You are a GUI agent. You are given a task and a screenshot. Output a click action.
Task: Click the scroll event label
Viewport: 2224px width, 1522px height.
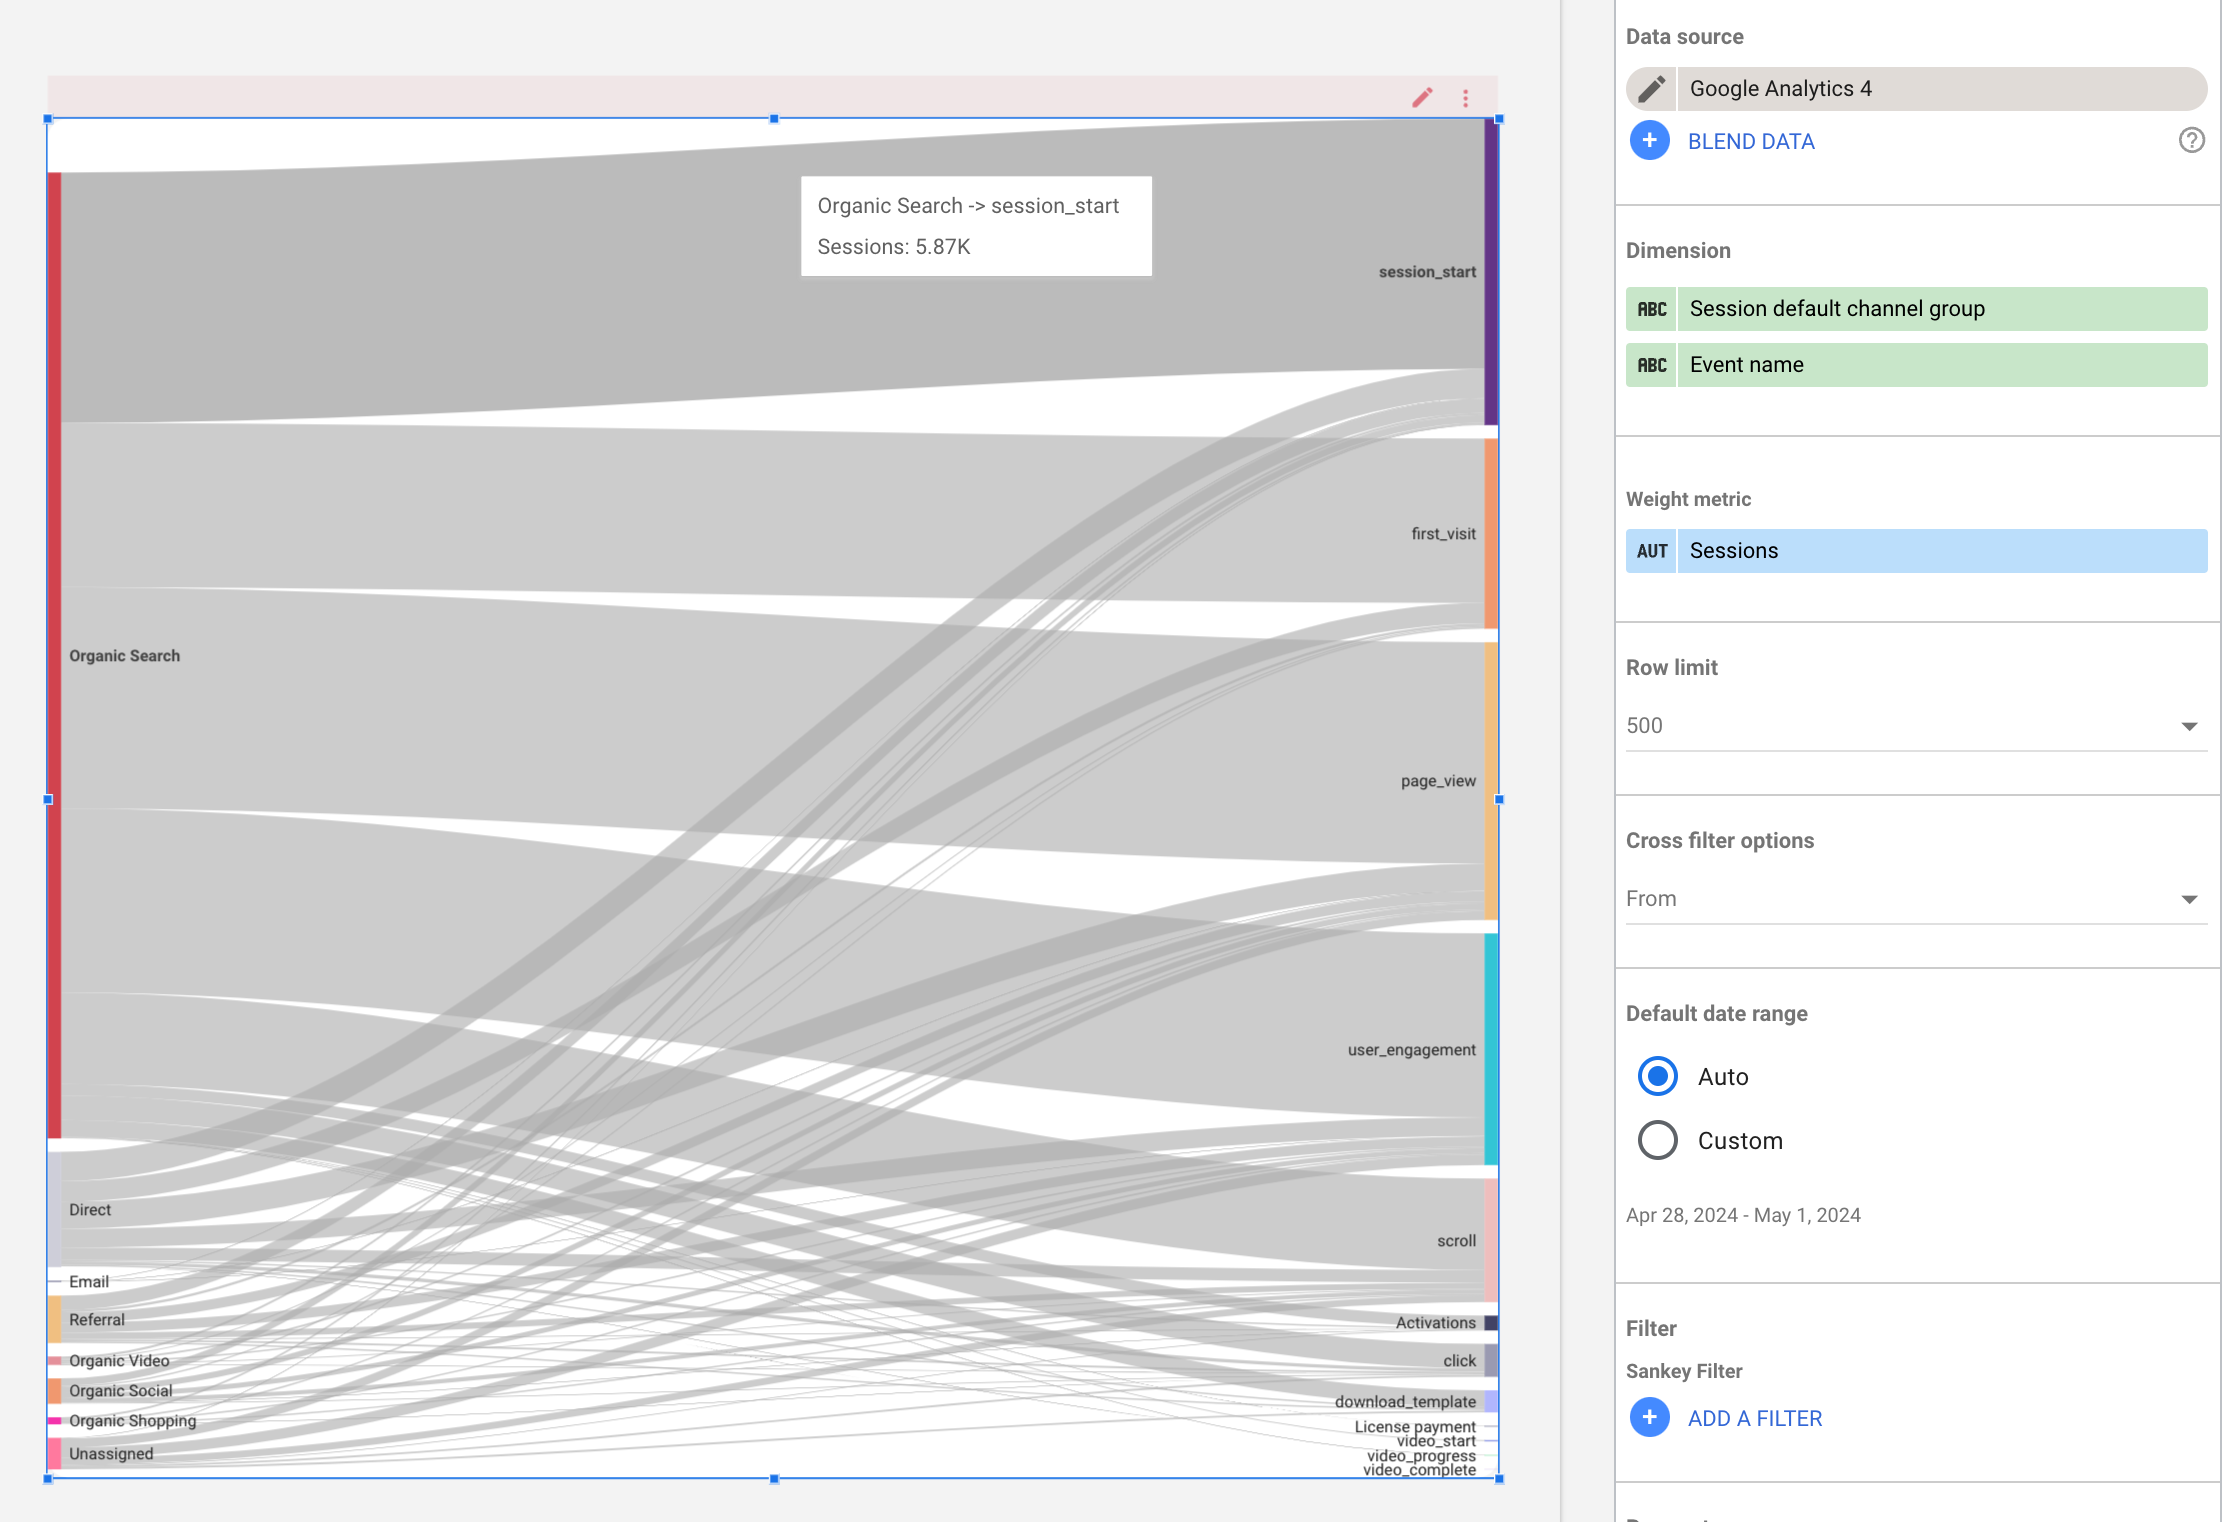(x=1456, y=1241)
